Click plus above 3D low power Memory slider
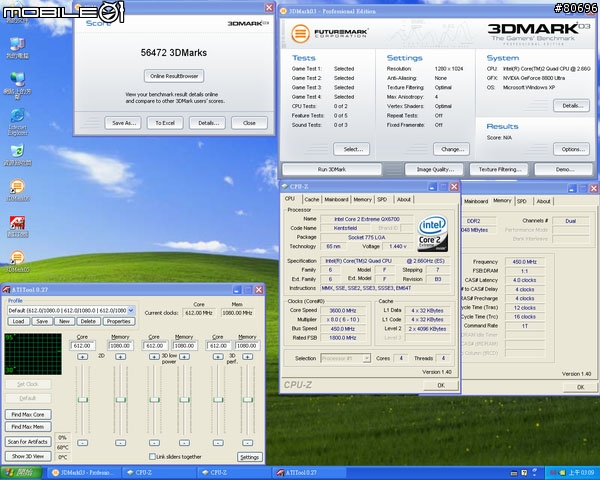This screenshot has width=600, height=480. pyautogui.click(x=184, y=356)
